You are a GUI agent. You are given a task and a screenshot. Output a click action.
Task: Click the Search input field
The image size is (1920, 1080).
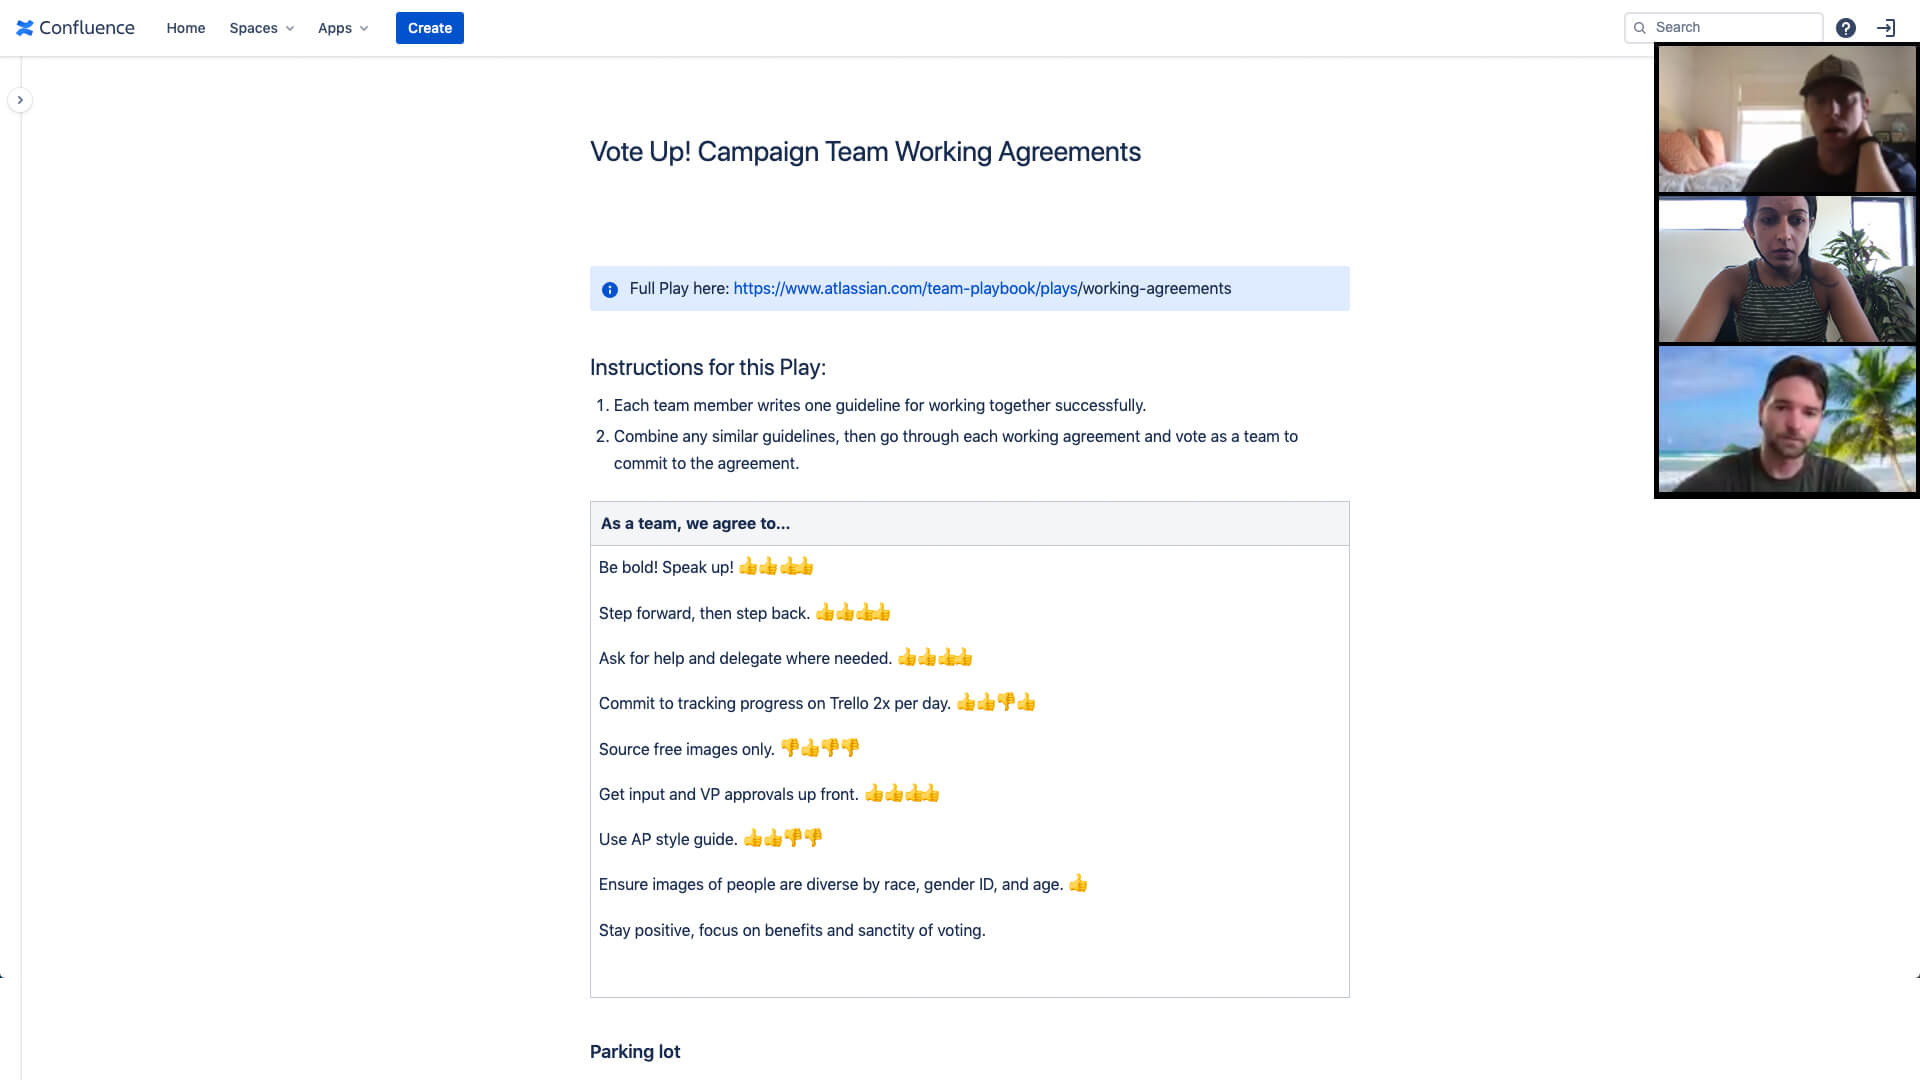pos(1724,26)
